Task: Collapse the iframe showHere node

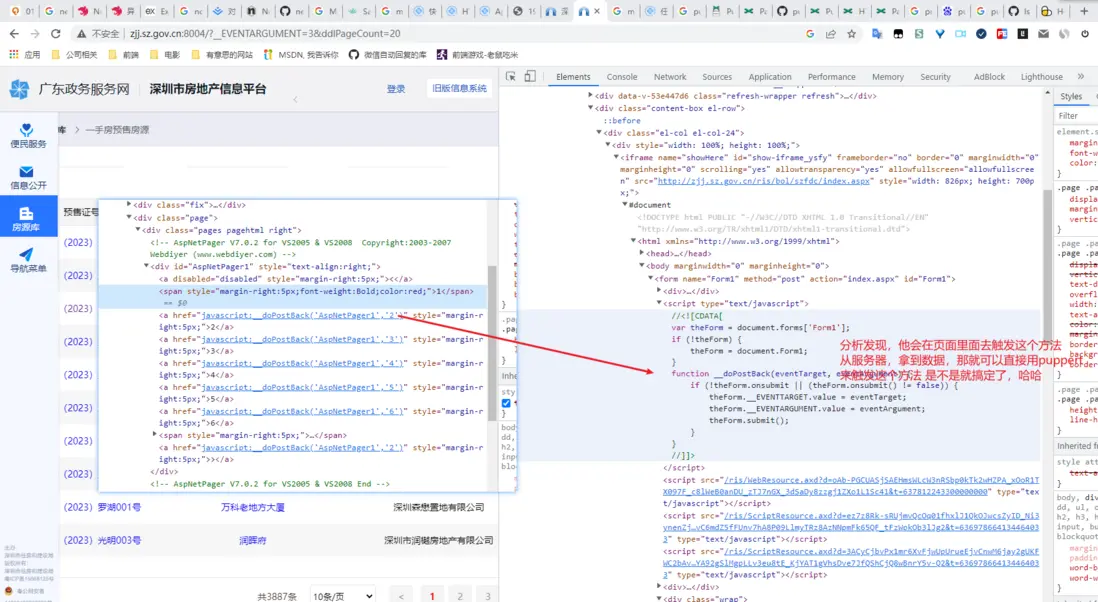Action: 614,157
